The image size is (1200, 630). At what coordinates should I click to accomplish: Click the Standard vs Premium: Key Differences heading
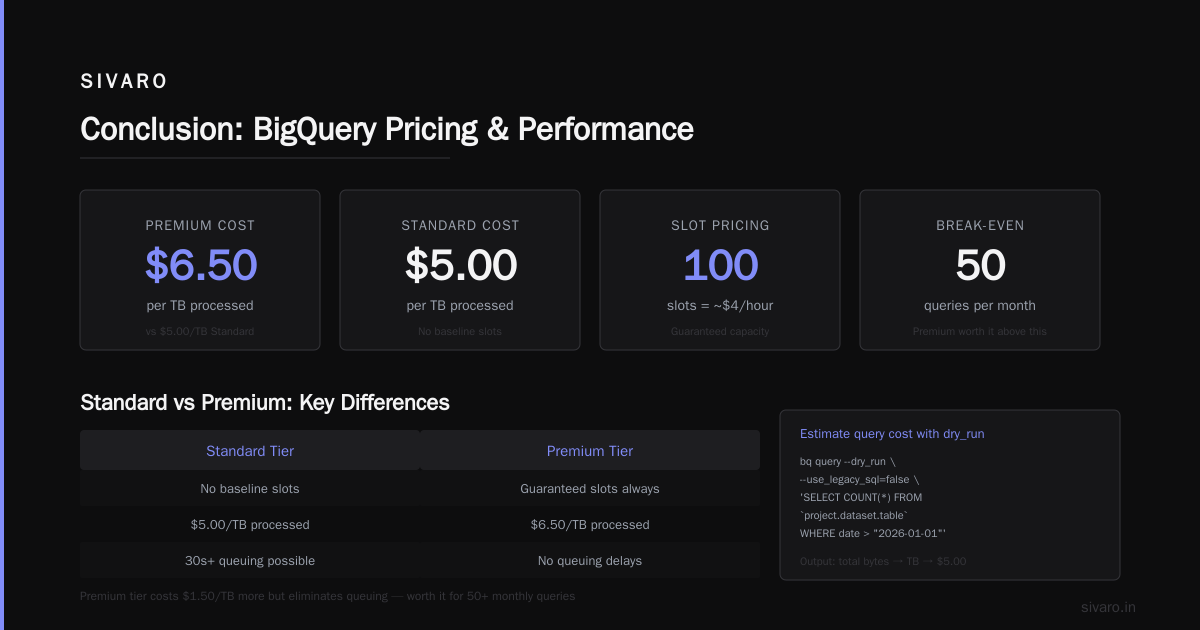point(265,403)
